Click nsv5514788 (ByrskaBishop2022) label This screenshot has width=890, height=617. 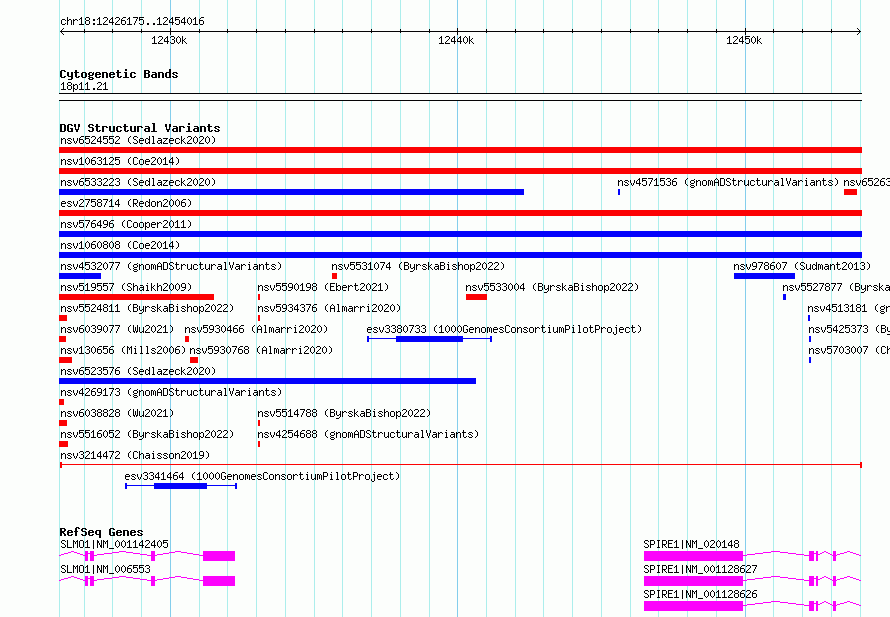[344, 413]
